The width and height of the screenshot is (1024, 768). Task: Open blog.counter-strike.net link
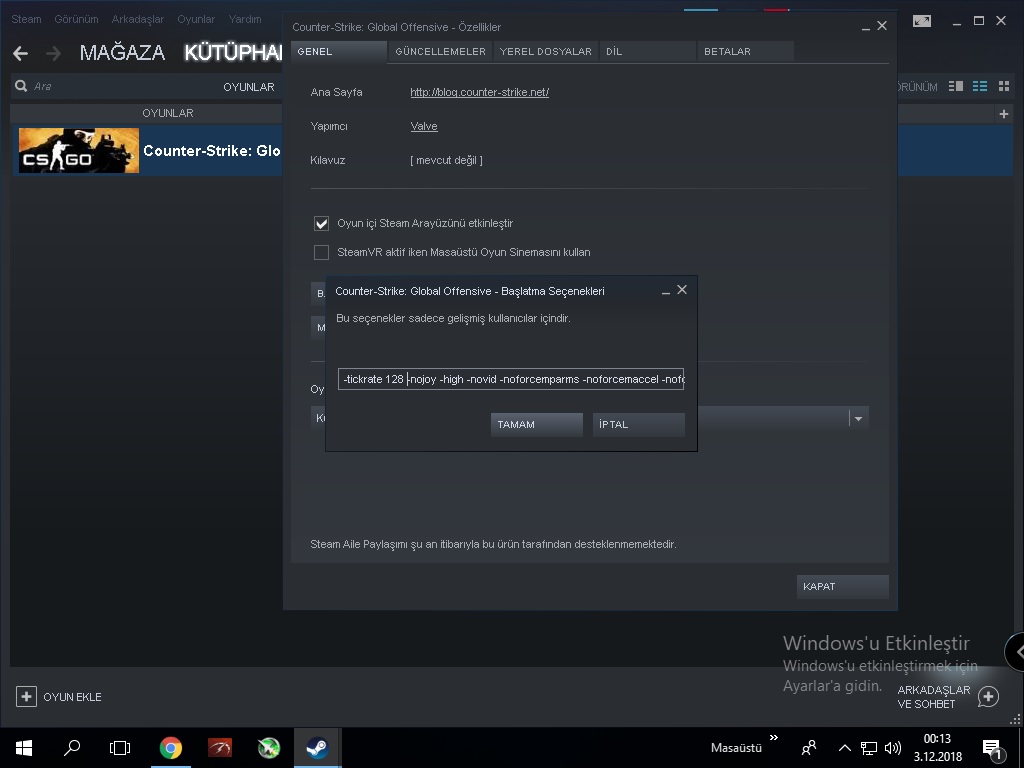tap(479, 92)
